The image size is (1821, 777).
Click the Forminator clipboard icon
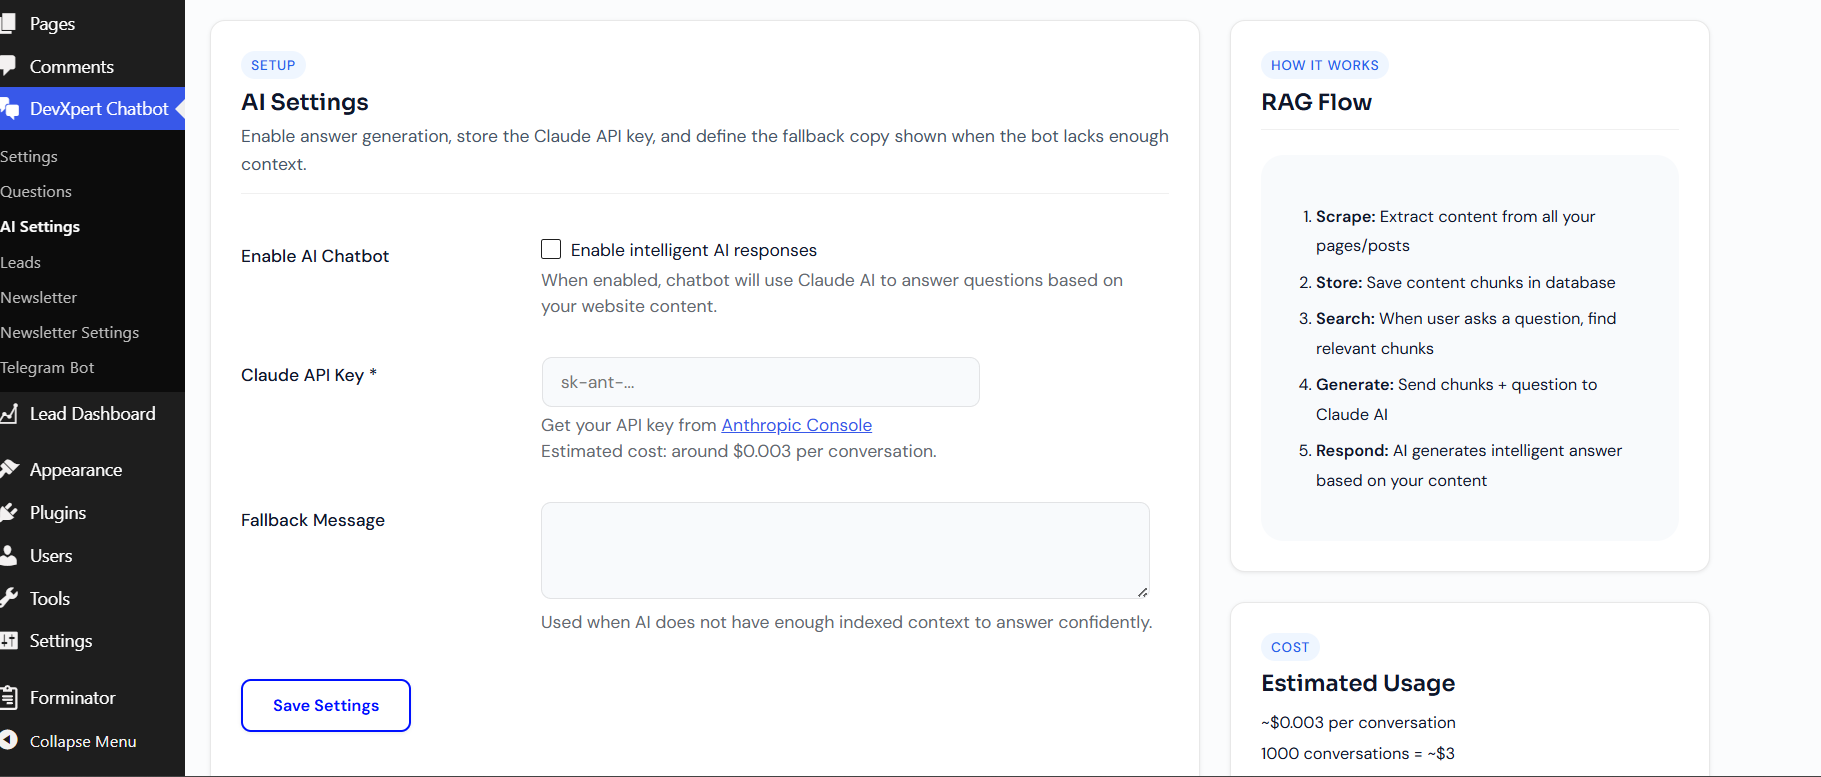tap(9, 697)
